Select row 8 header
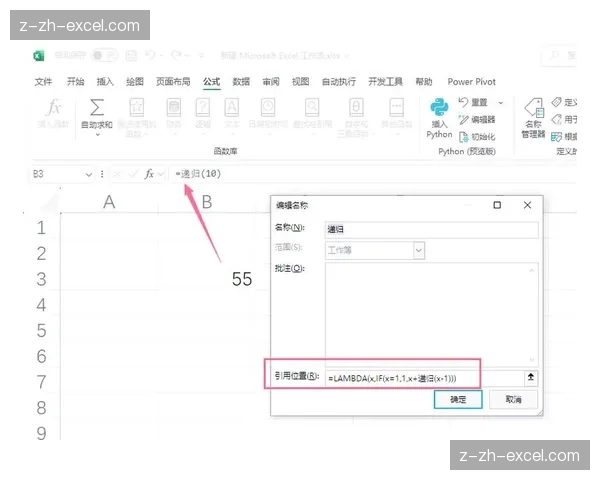Screen dimensions: 600x480 41,408
